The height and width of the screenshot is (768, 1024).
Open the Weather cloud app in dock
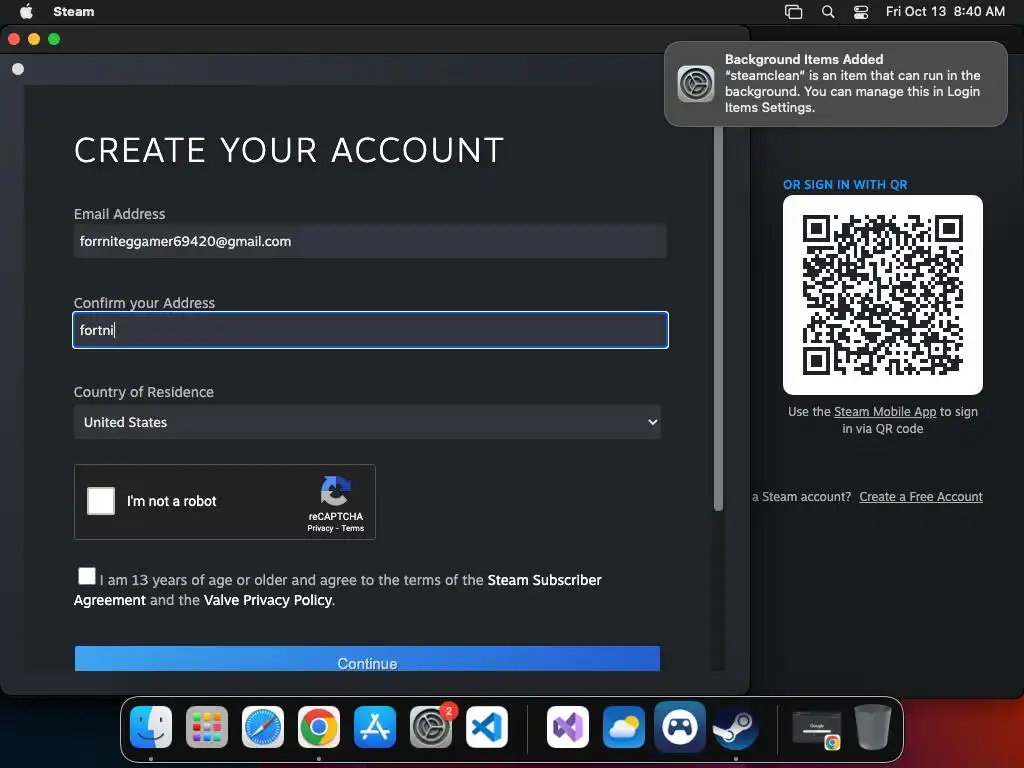624,727
